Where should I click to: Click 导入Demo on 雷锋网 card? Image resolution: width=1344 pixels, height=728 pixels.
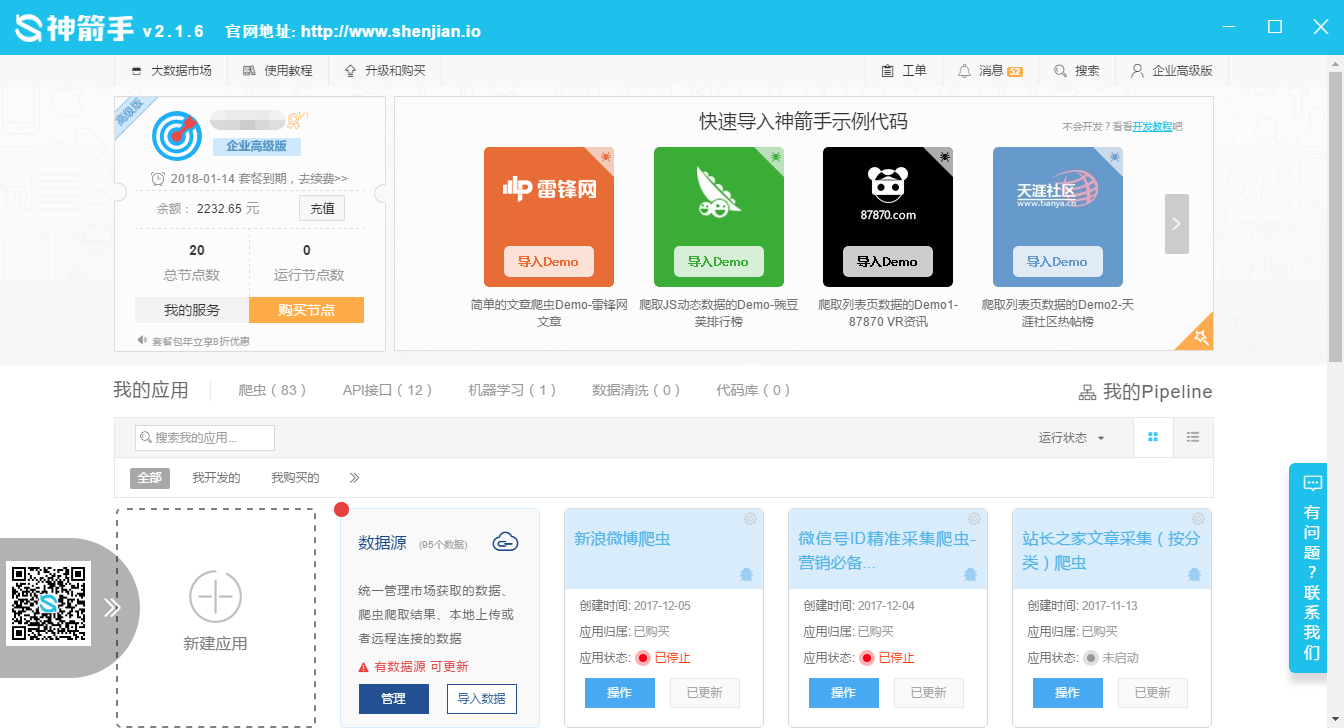(548, 262)
